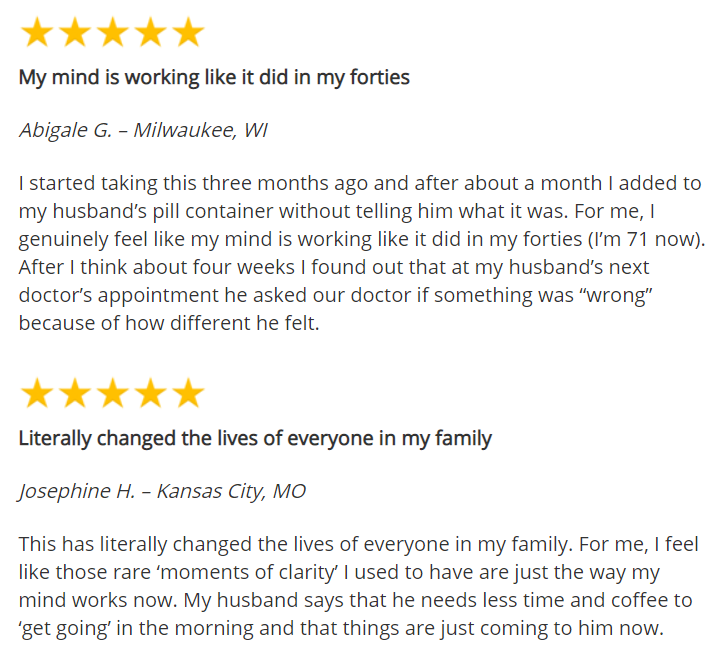Click the first star in Josephine's review rating
Screen dimensions: 726x658
tap(37, 394)
